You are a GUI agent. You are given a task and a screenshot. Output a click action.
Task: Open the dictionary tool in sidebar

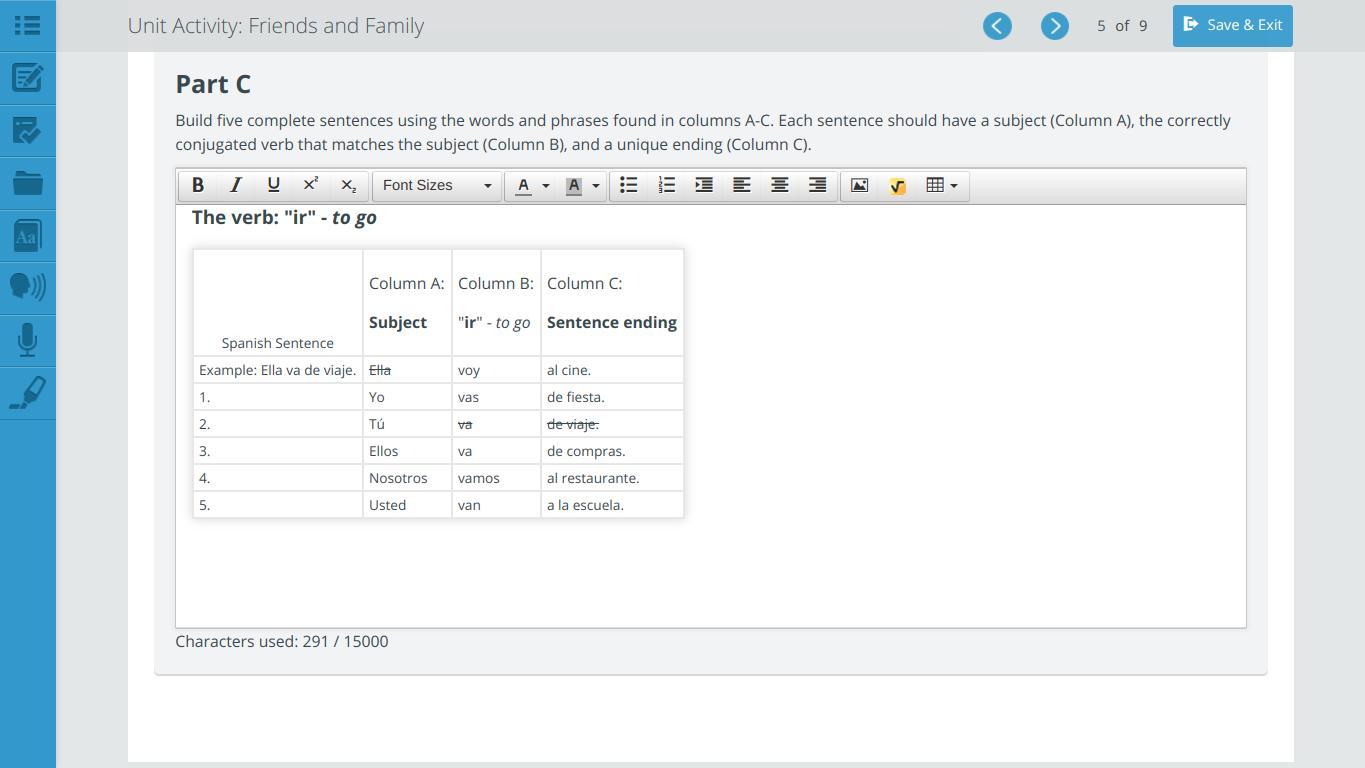point(27,237)
